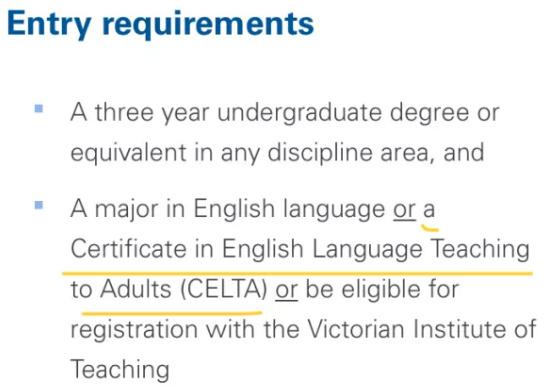Click the underlined 'or' after '(CELTA)'
The width and height of the screenshot is (548, 388).
pos(286,290)
